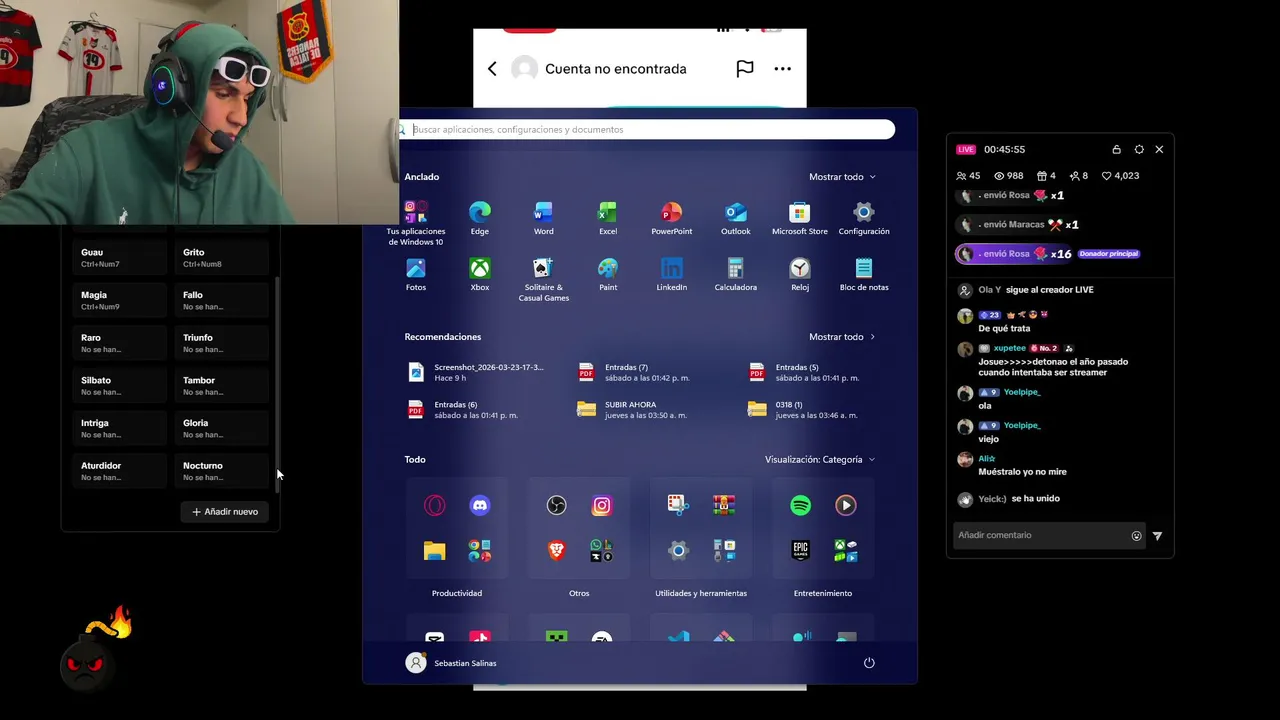
Task: Play the Guau sound
Action: pos(119,258)
